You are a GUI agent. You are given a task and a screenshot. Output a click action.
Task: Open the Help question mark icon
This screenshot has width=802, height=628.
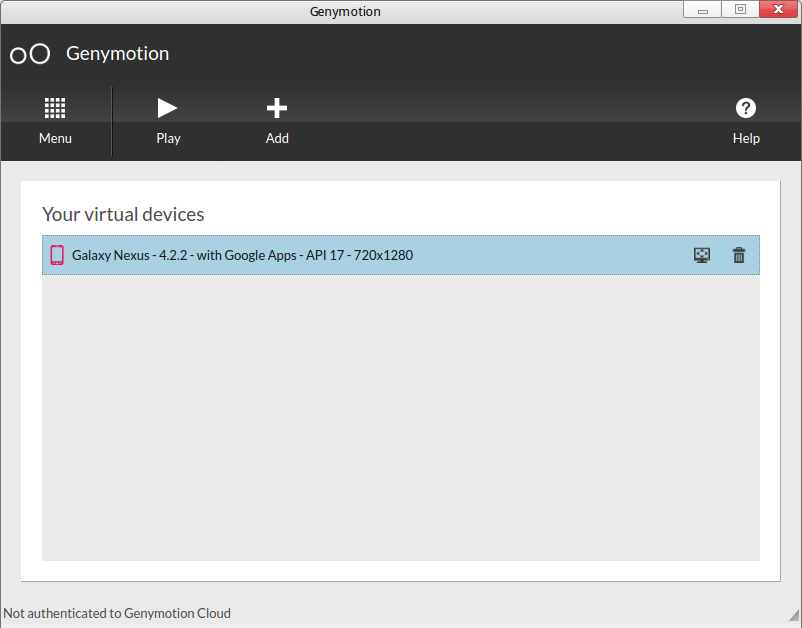point(746,108)
